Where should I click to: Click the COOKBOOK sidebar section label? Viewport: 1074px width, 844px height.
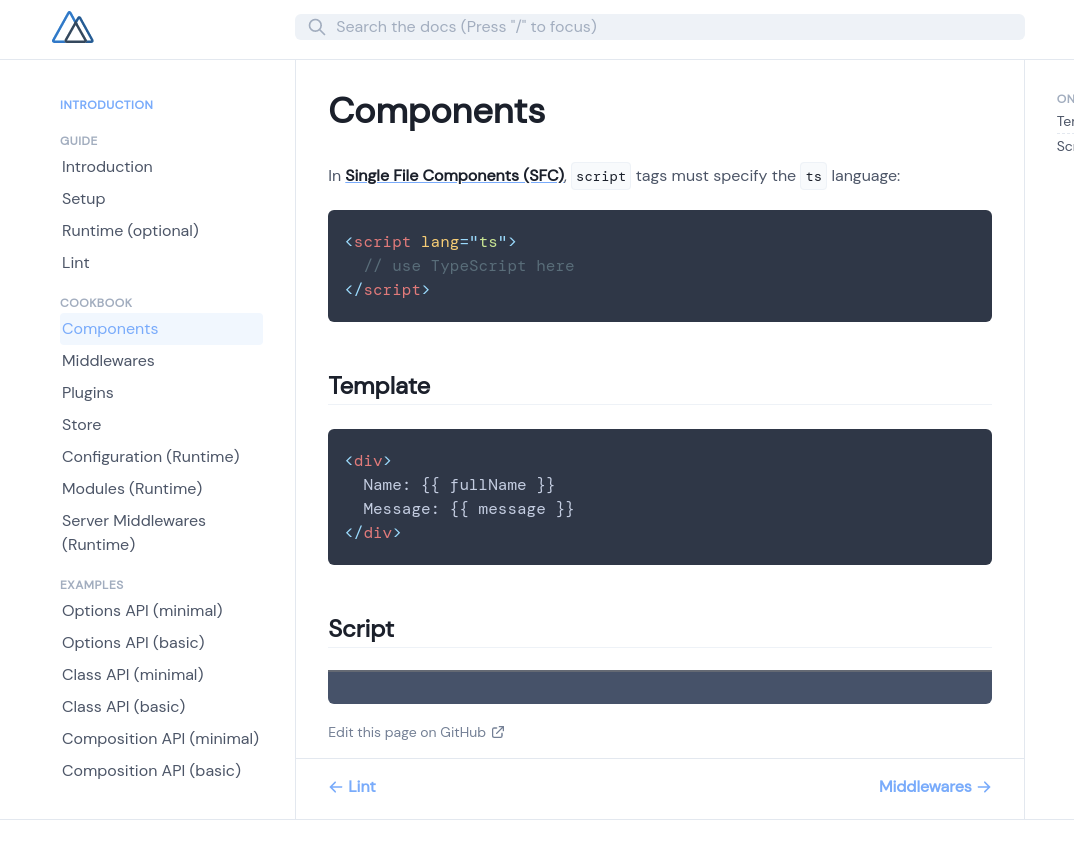pos(97,303)
